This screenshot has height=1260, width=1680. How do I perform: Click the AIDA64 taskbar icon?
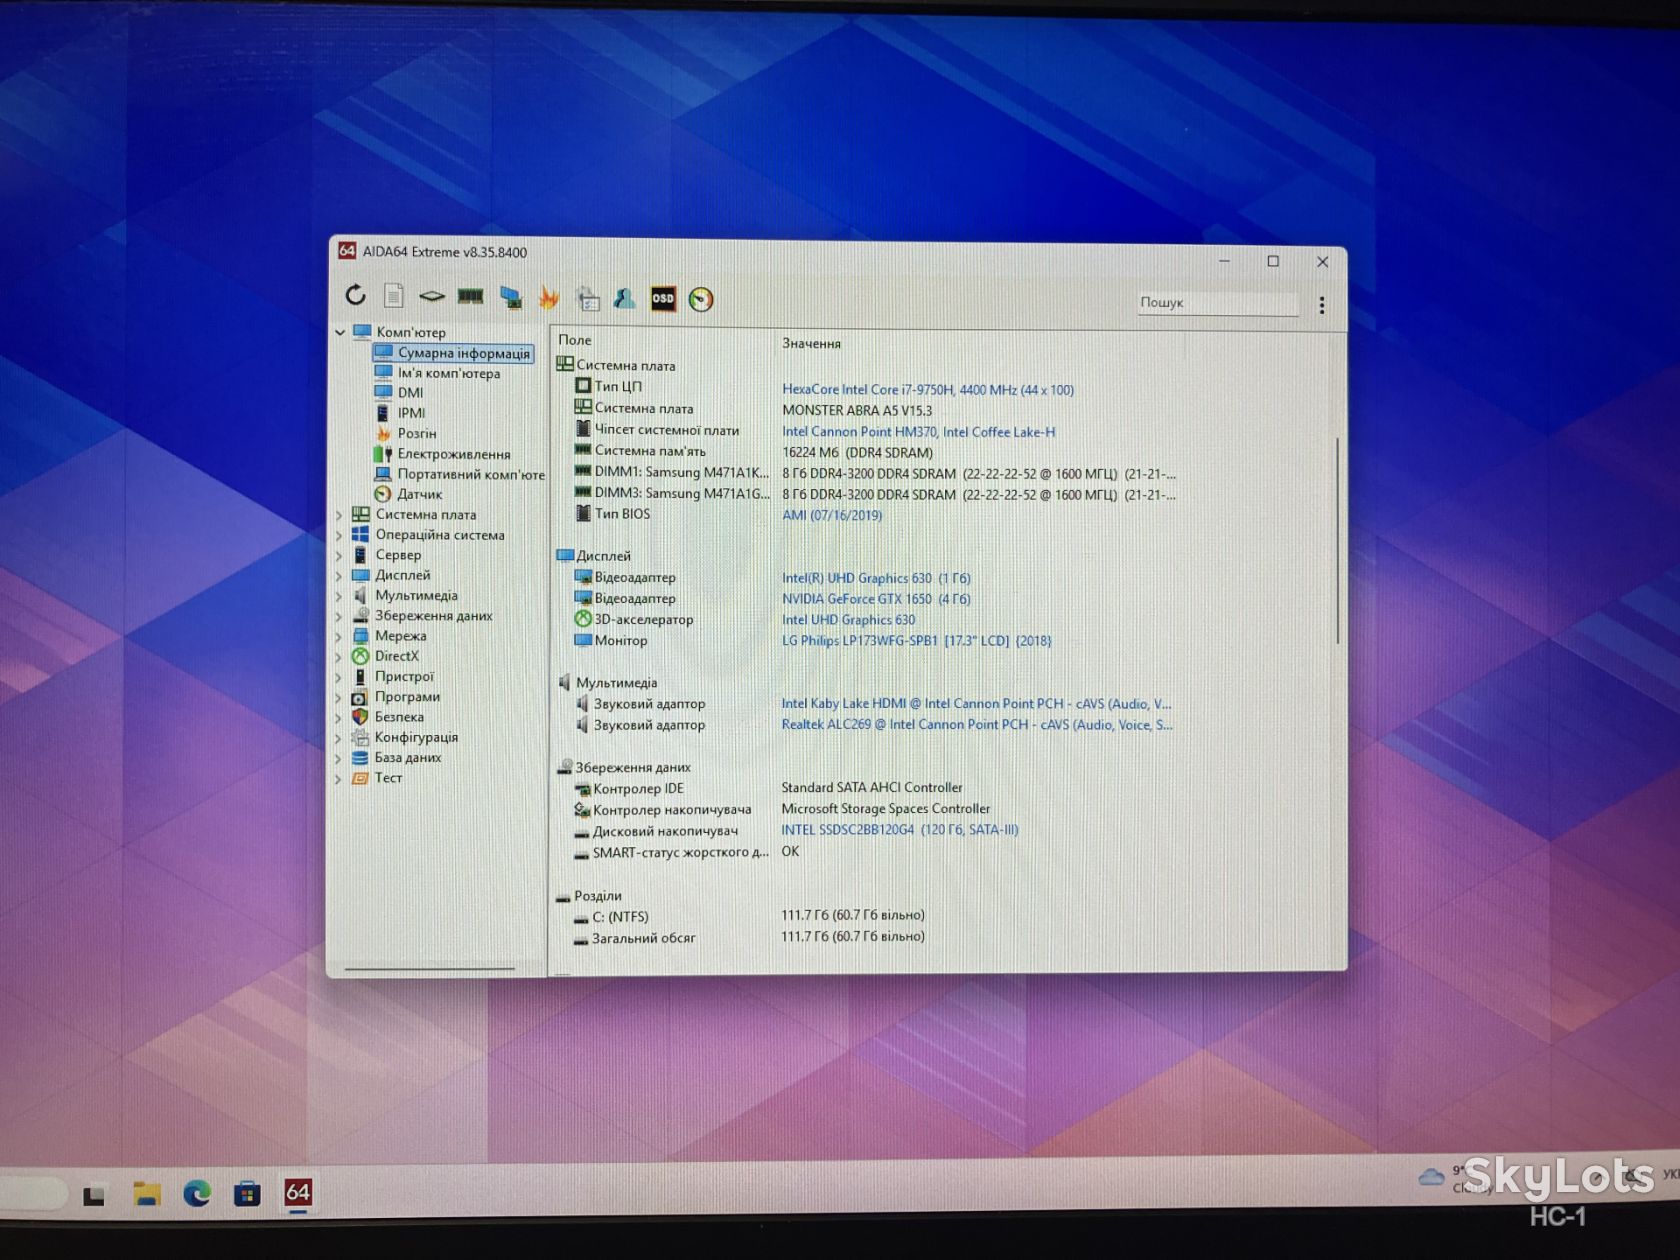click(298, 1192)
